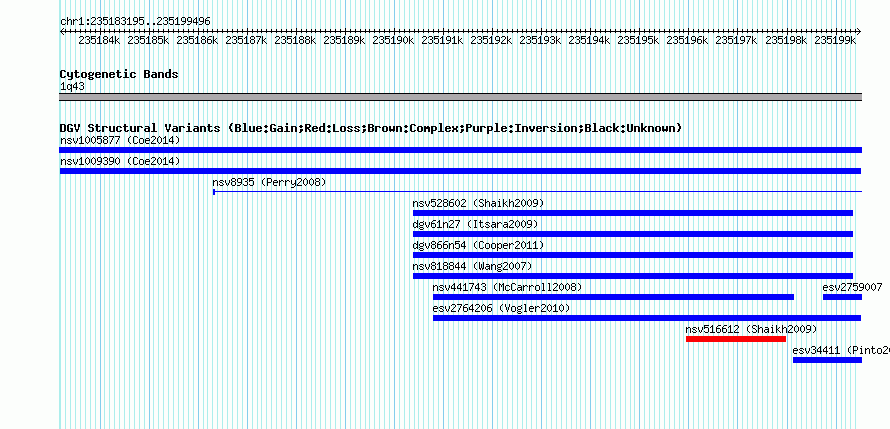The height and width of the screenshot is (429, 890).
Task: Open the esv34411 (Pinto) variant label
Action: (x=841, y=350)
